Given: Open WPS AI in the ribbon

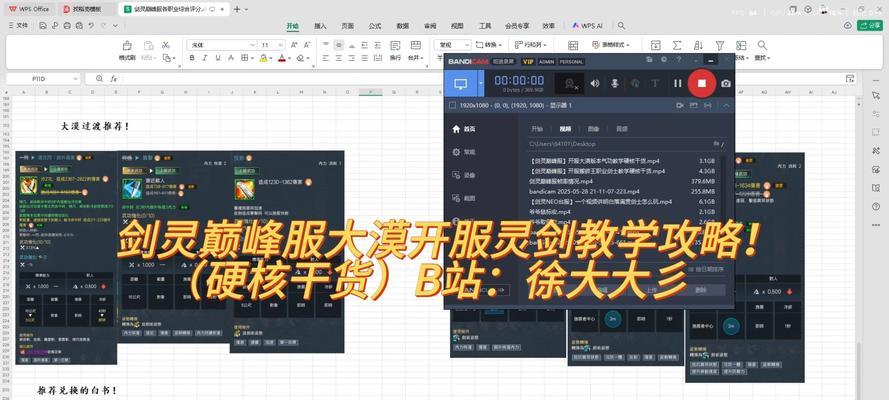Looking at the screenshot, I should (x=587, y=26).
